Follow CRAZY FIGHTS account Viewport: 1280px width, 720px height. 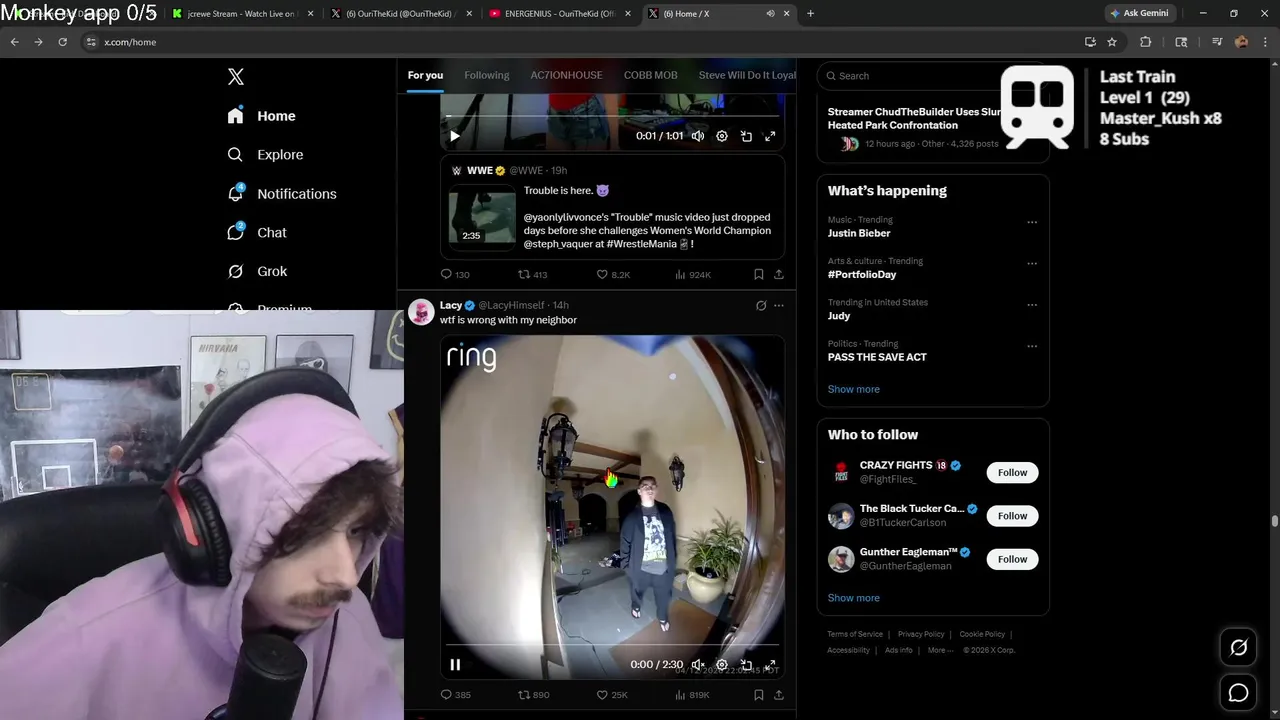[1012, 473]
